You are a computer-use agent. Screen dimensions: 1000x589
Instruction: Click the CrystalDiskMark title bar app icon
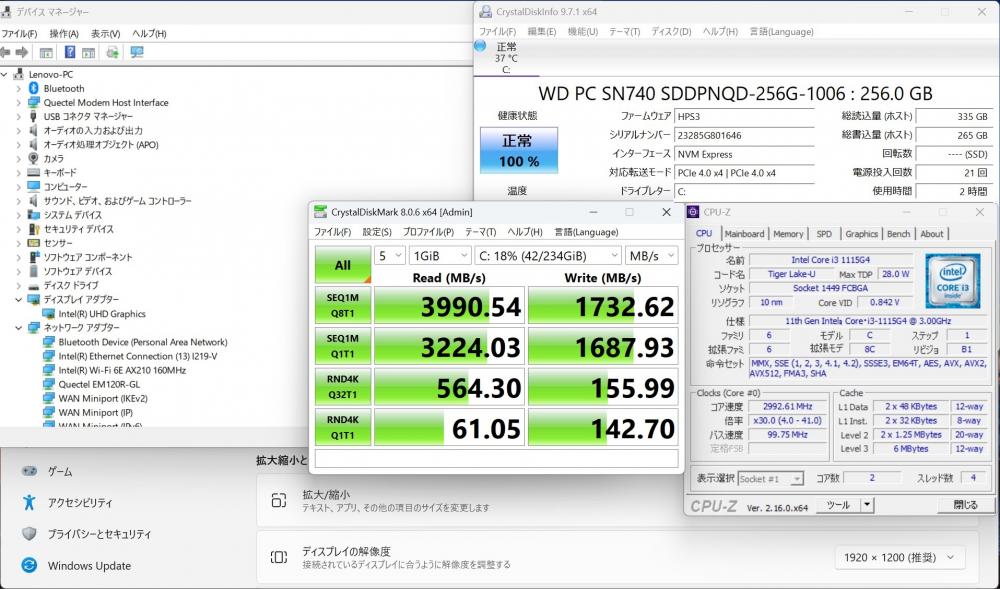click(321, 212)
